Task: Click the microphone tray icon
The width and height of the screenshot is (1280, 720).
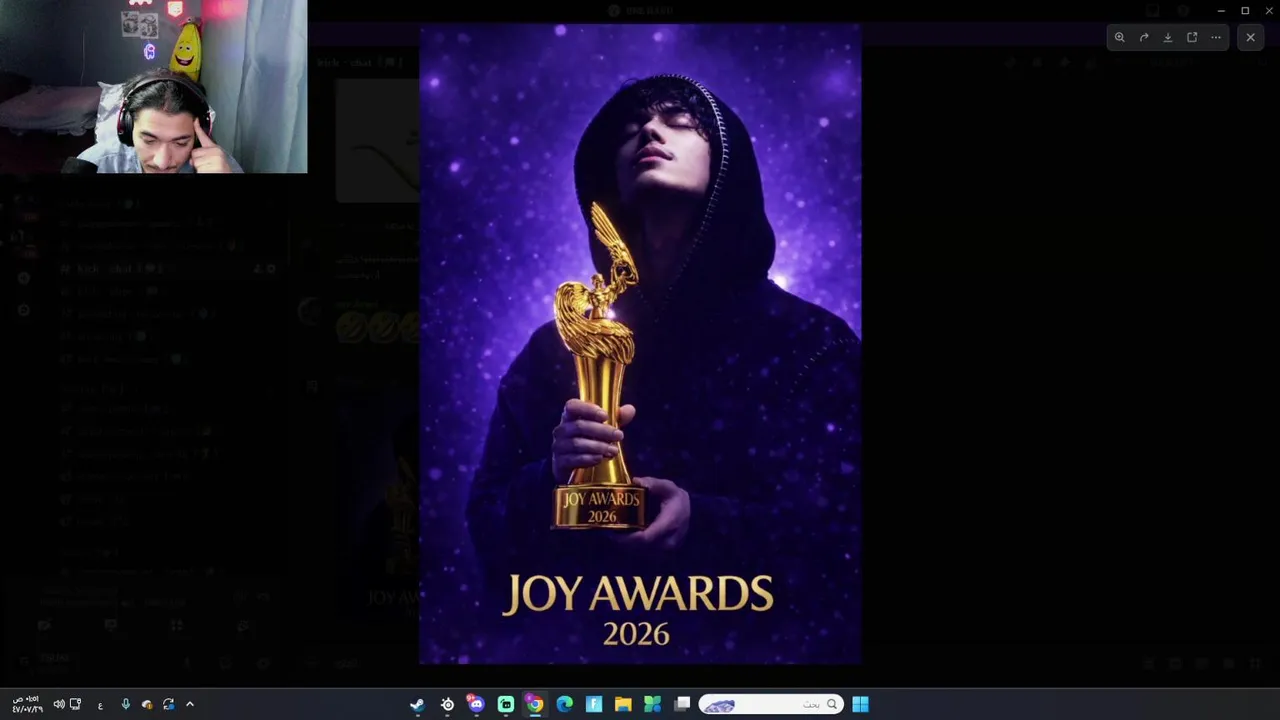Action: click(x=125, y=704)
